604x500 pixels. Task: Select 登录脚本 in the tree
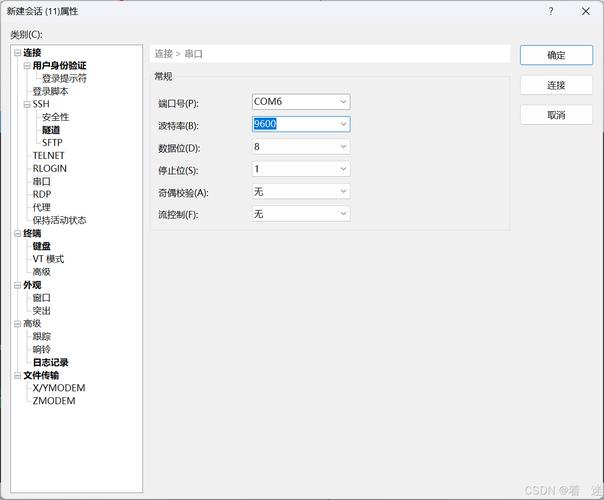point(50,91)
